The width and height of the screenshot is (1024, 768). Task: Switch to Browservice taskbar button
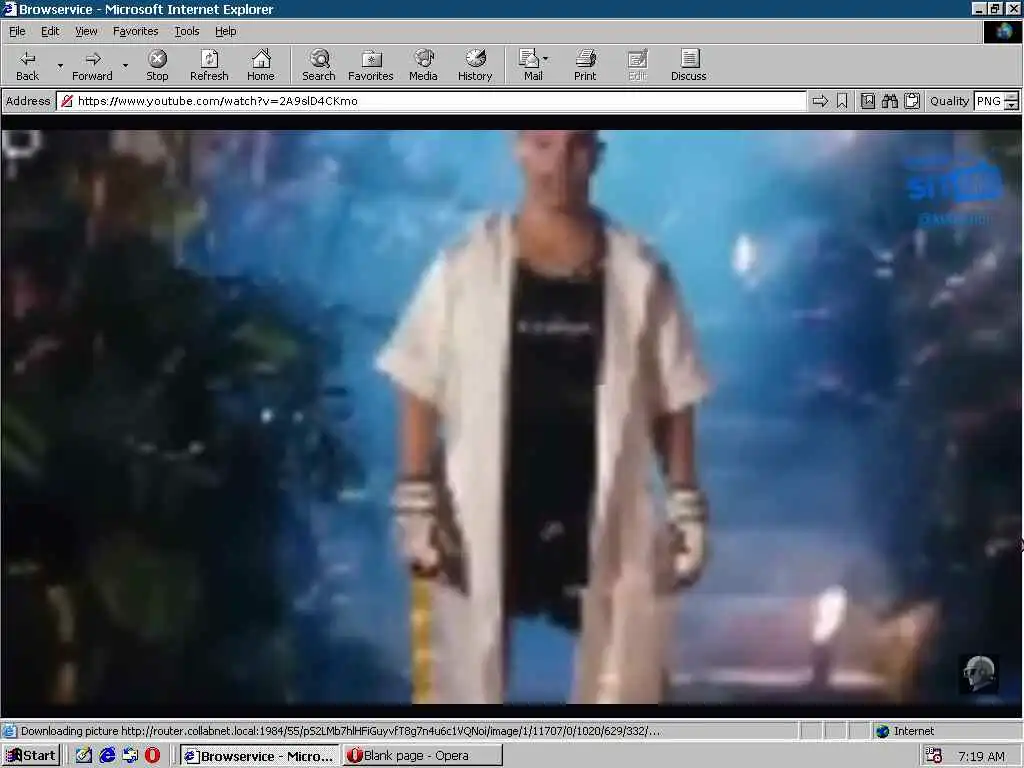(259, 756)
